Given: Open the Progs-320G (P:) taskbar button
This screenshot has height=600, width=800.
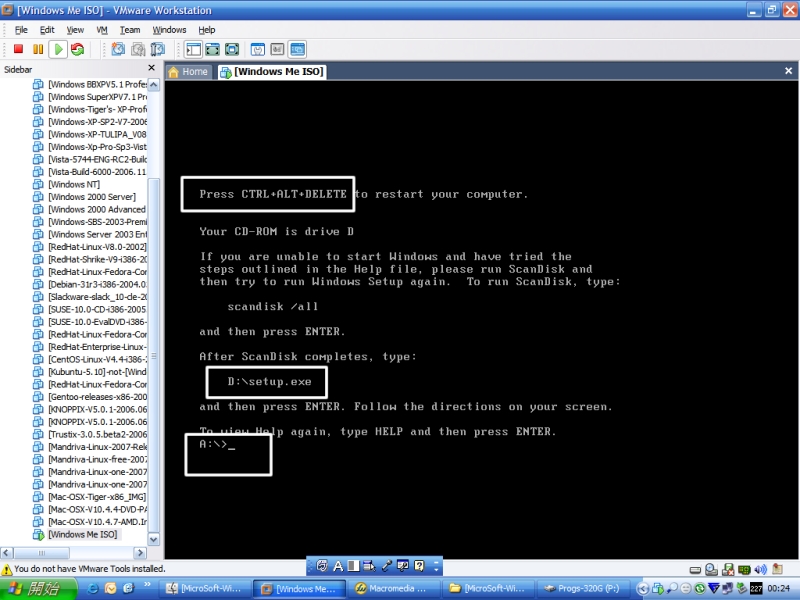Looking at the screenshot, I should click(x=582, y=589).
